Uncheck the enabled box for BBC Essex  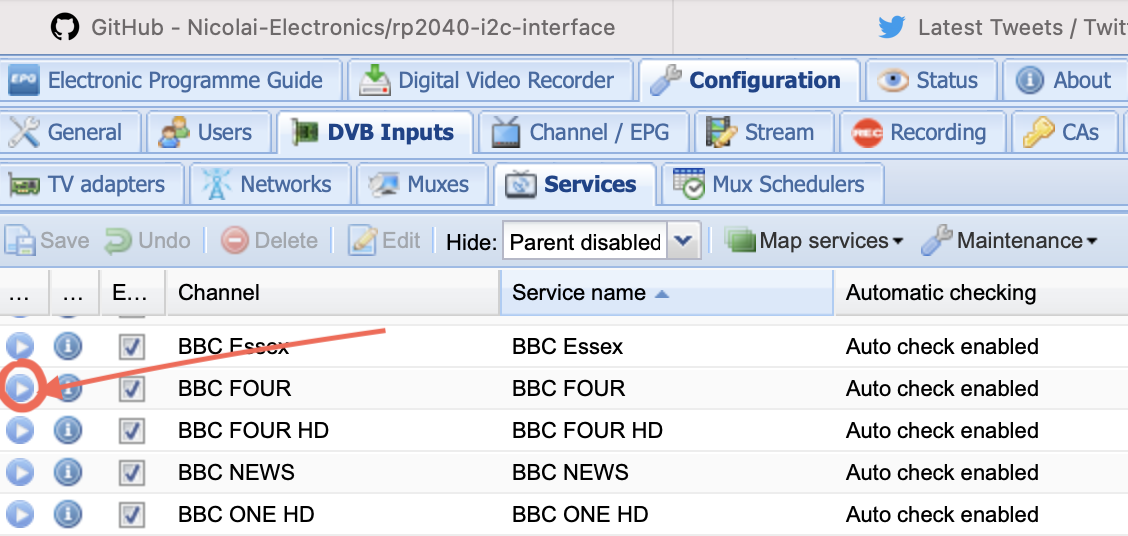[132, 347]
